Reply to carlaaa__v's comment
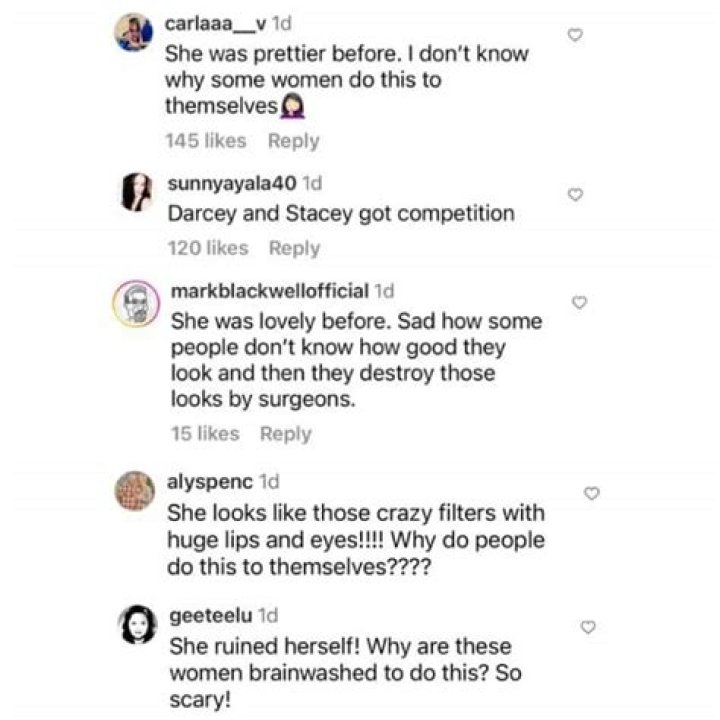Screen dimensions: 720x720 294,141
